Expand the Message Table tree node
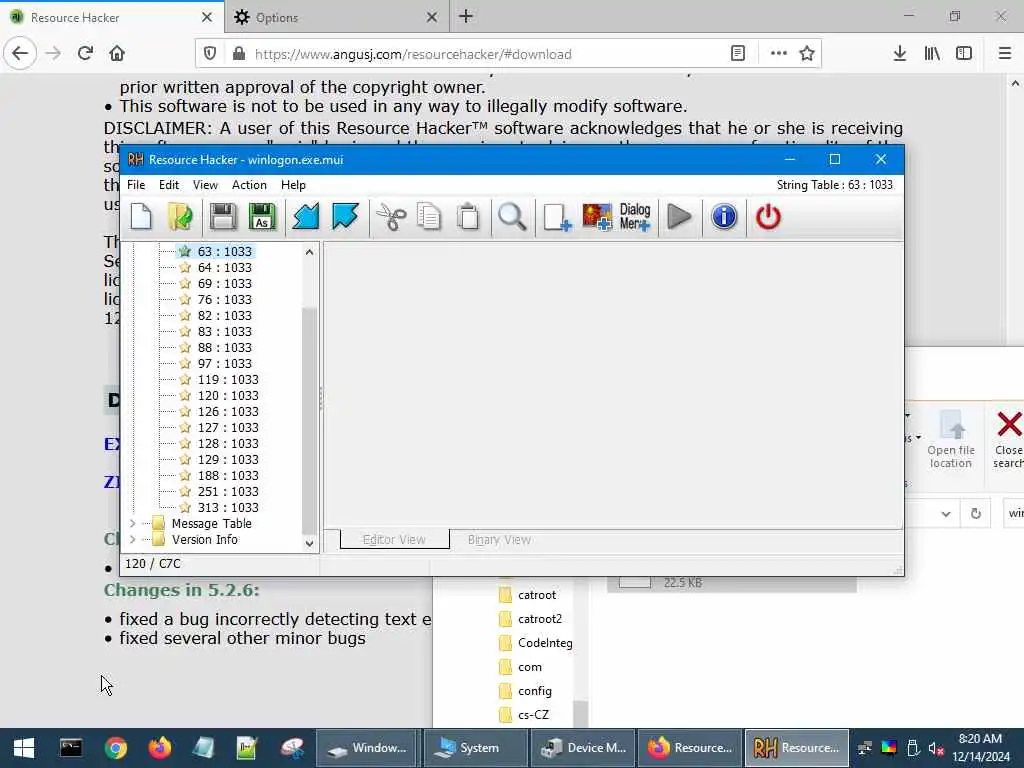This screenshot has height=768, width=1024. click(133, 524)
